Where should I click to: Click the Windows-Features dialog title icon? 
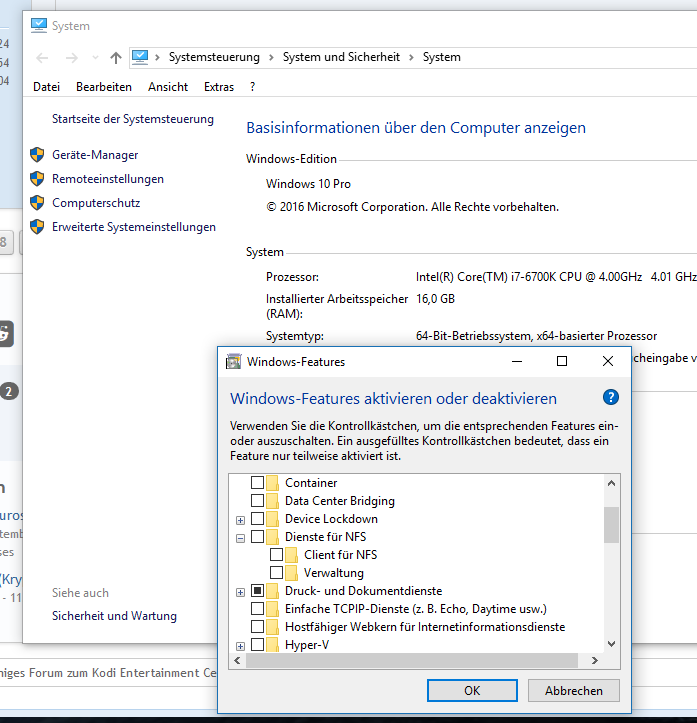coord(233,362)
